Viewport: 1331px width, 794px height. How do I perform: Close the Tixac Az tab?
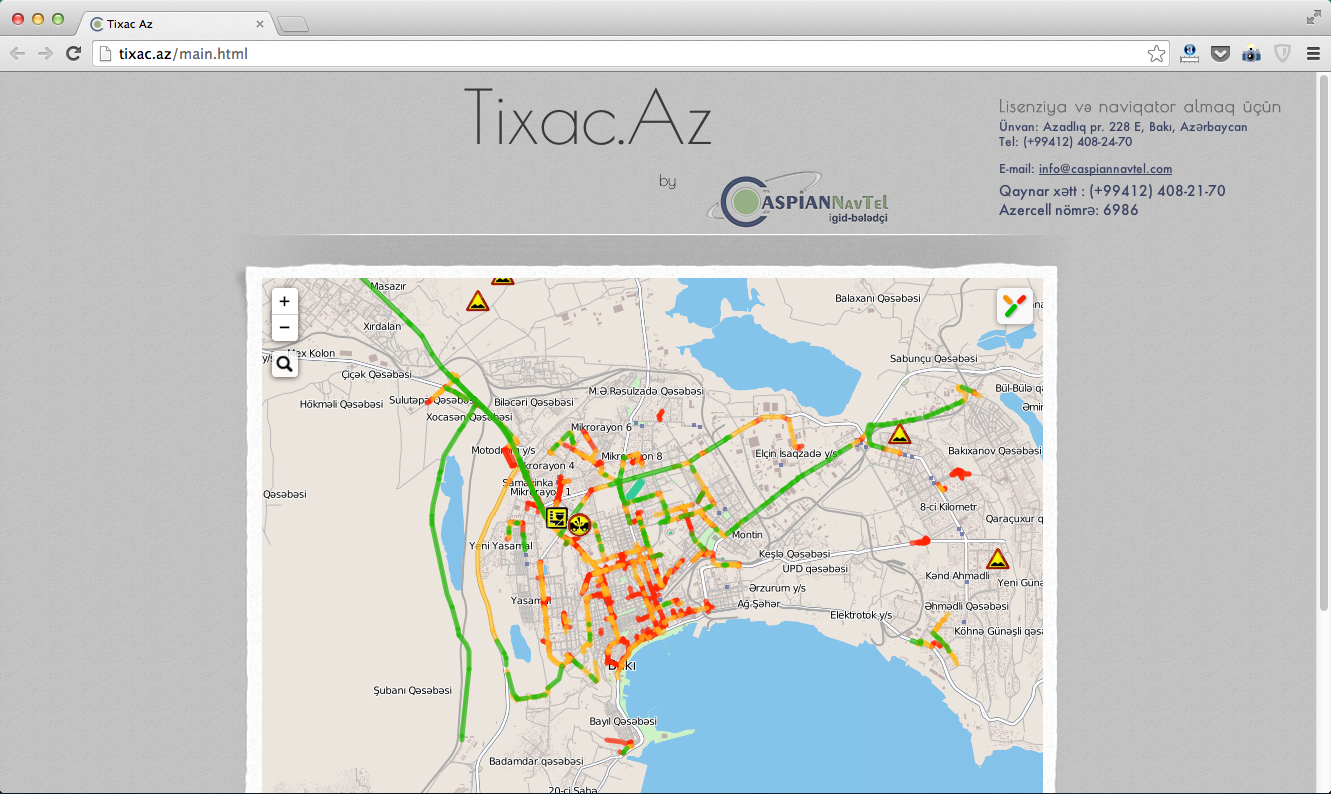coord(261,23)
